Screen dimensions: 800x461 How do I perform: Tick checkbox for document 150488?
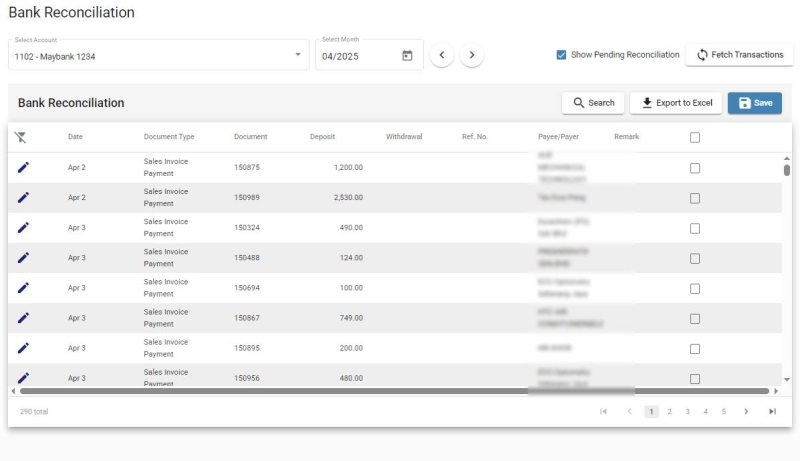pos(695,259)
